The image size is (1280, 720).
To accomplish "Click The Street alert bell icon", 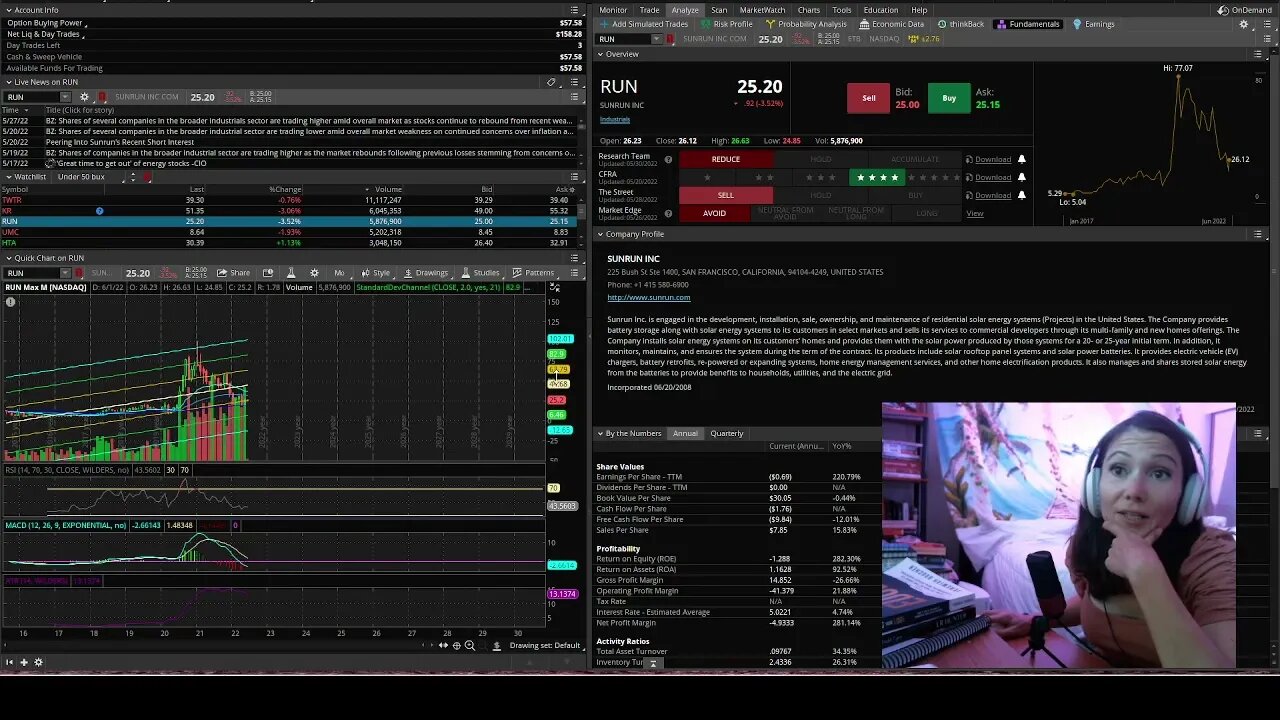I will [x=1021, y=195].
